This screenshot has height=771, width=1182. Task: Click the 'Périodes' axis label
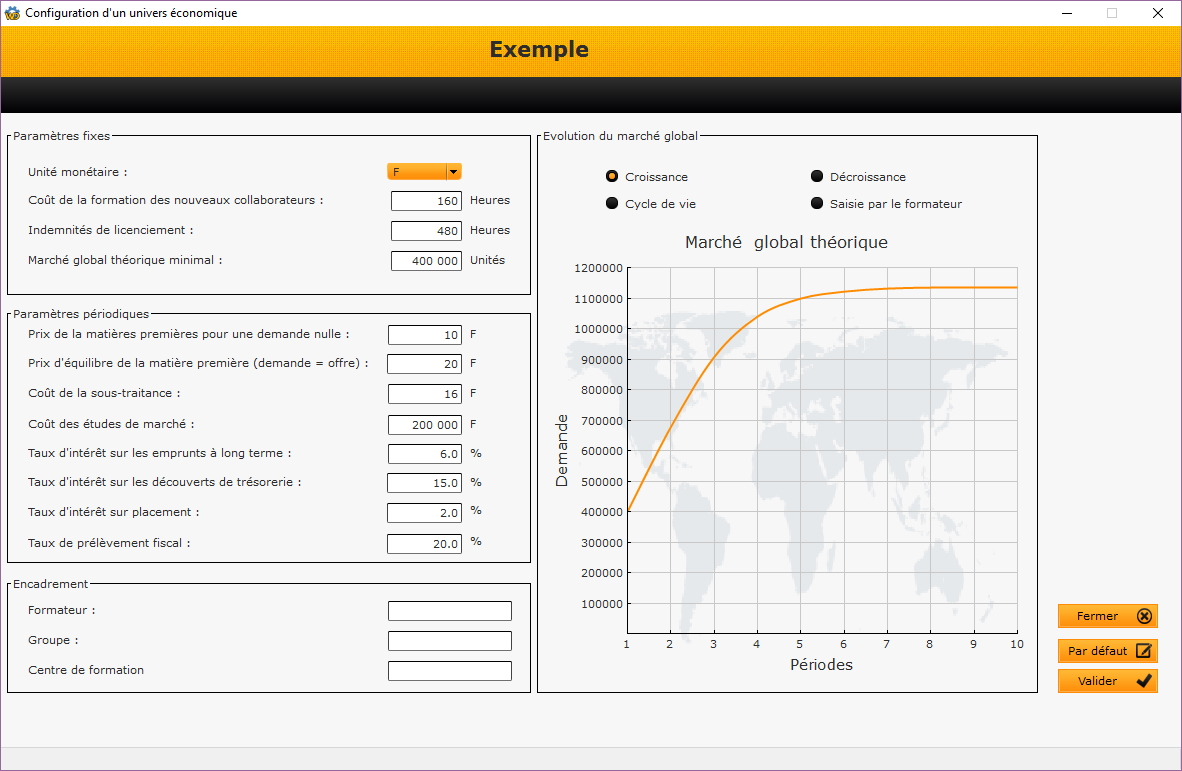tap(822, 665)
